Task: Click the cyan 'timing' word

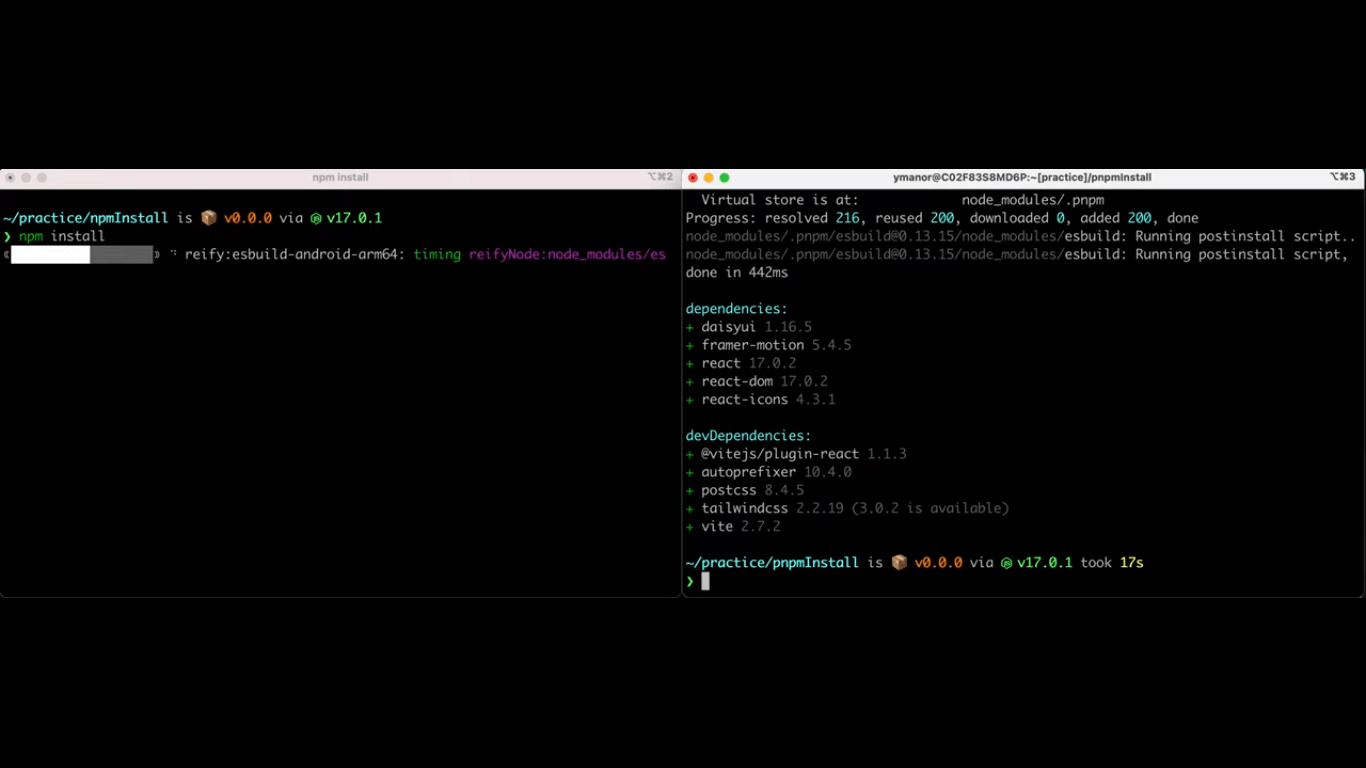Action: 437,255
